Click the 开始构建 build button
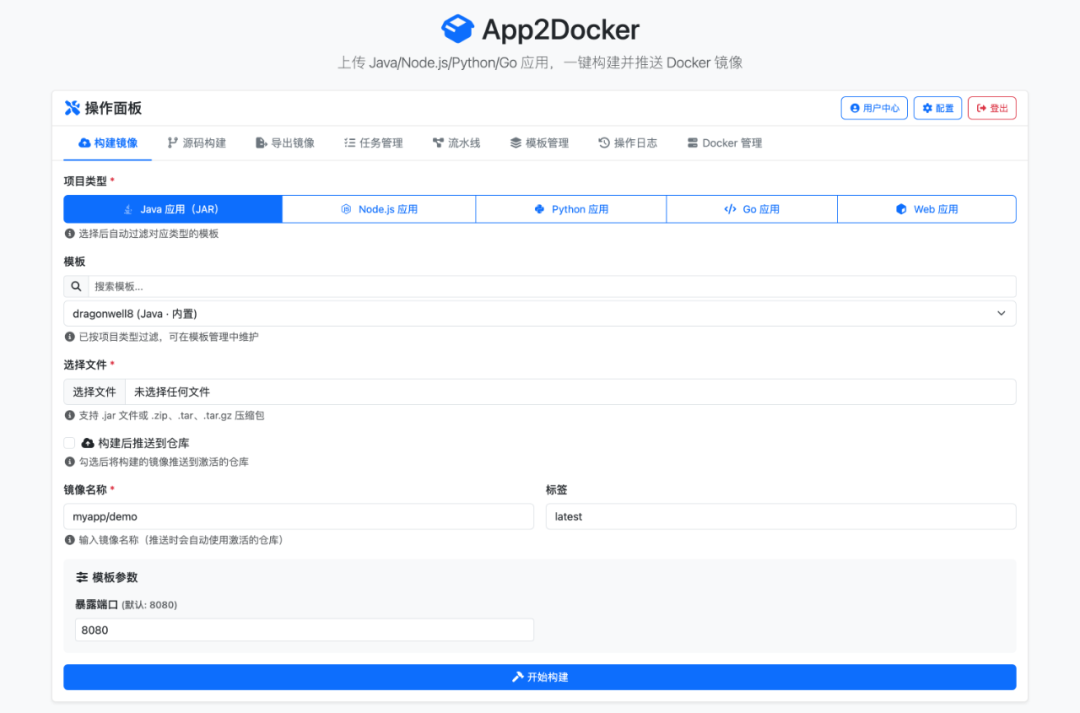Screen dimensions: 1080x713 (540, 677)
